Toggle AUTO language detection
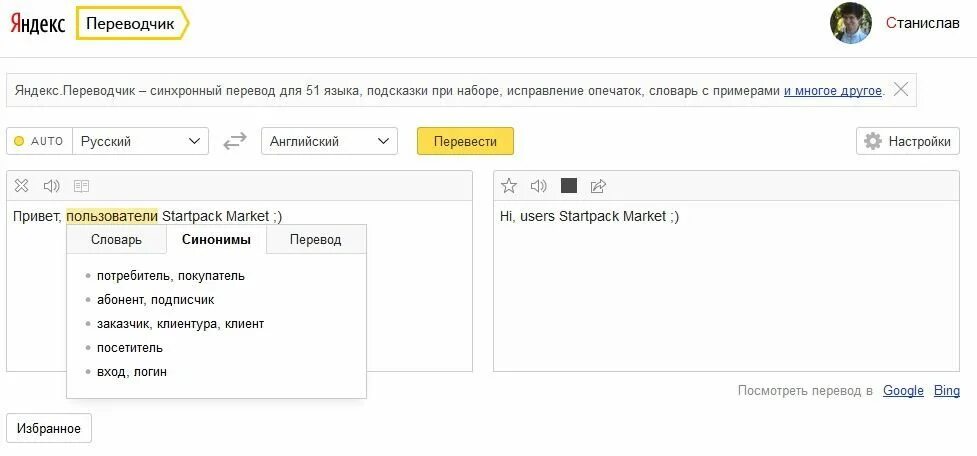The width and height of the screenshot is (977, 456). click(x=39, y=142)
